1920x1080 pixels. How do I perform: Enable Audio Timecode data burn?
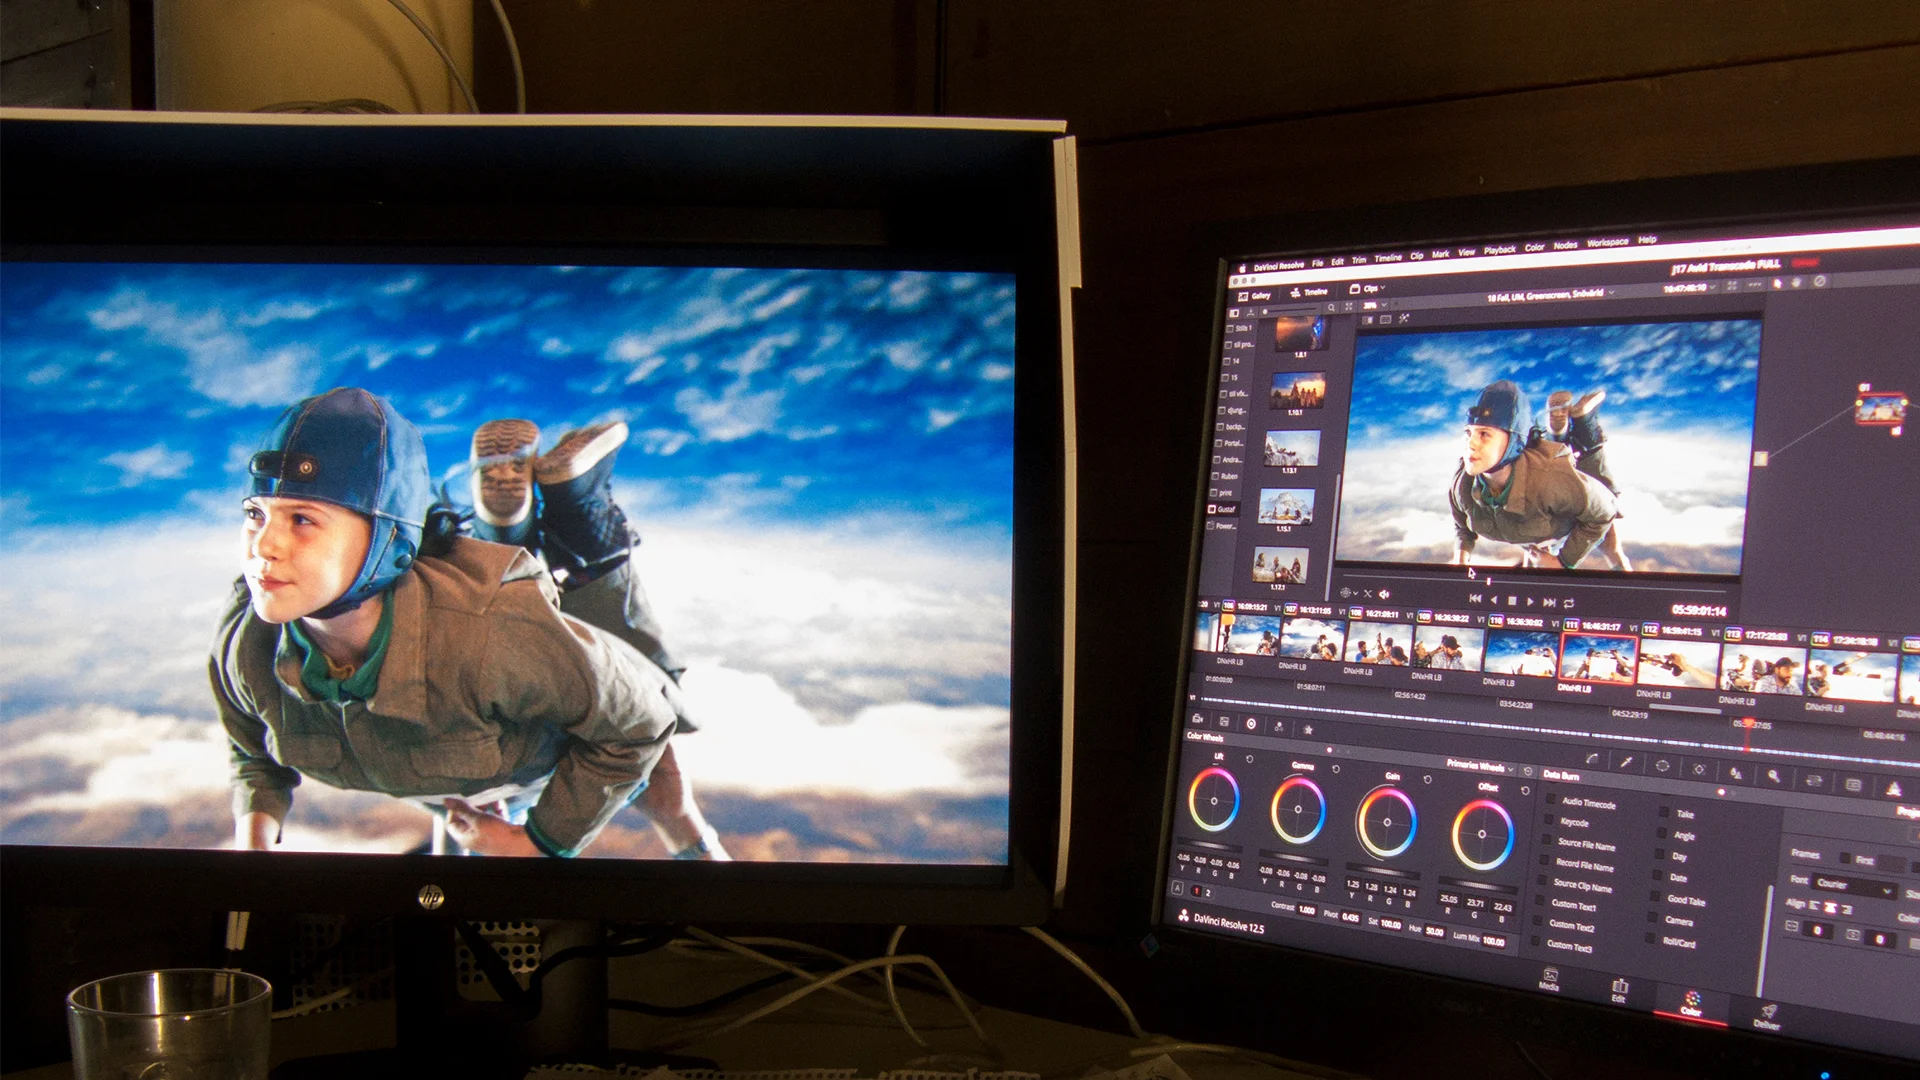click(1551, 800)
